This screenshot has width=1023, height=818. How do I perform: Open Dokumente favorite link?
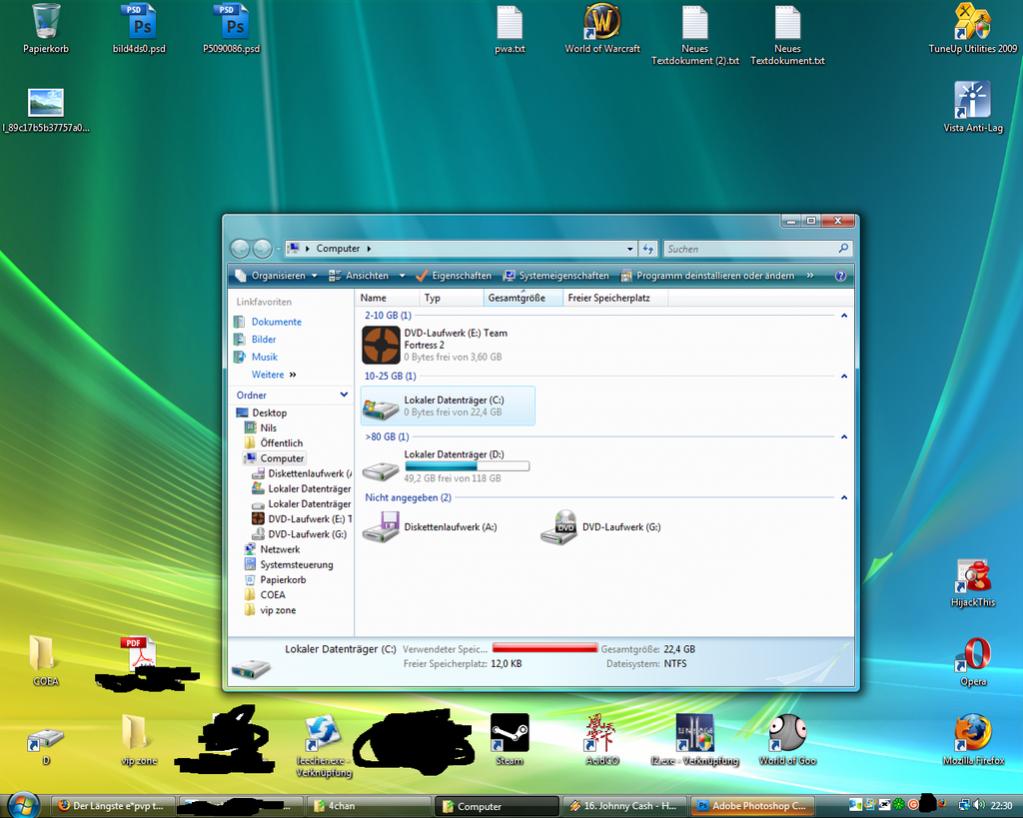coord(268,322)
